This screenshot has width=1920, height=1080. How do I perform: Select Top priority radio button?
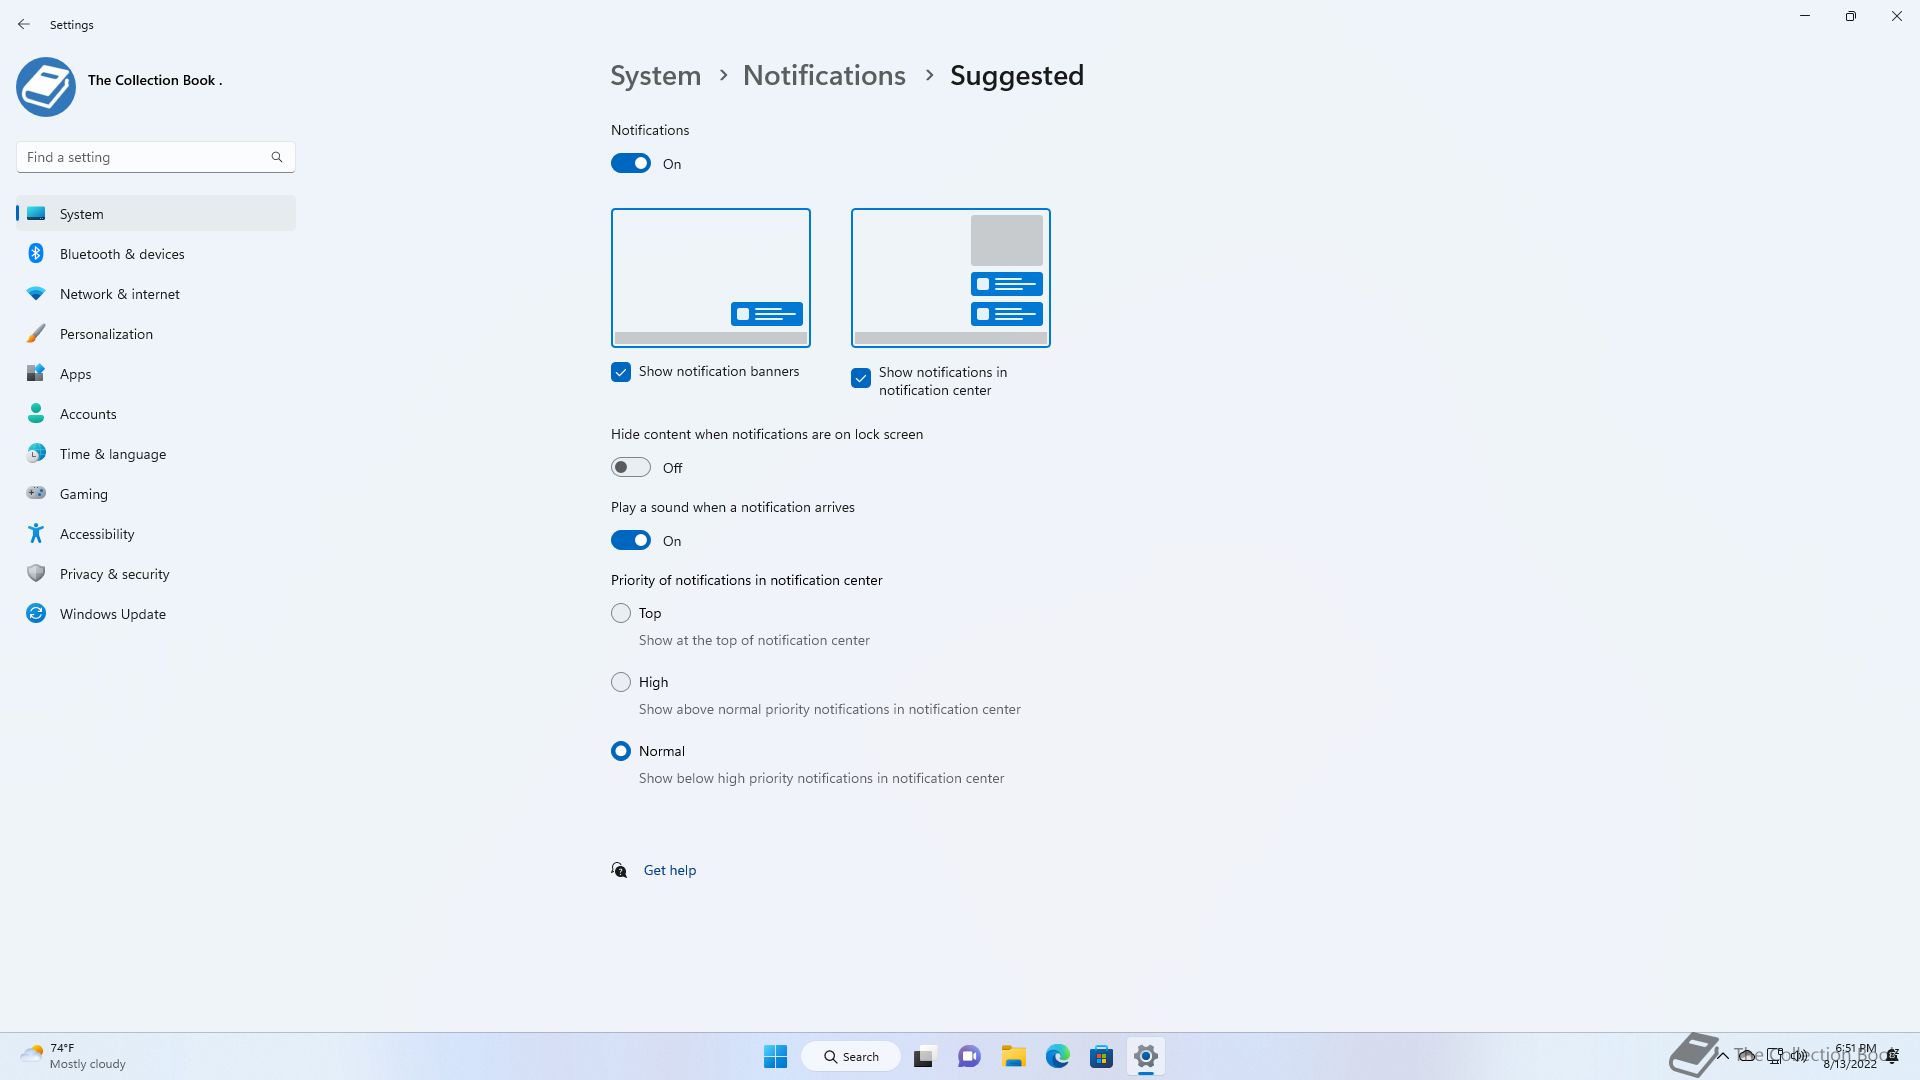click(x=621, y=613)
